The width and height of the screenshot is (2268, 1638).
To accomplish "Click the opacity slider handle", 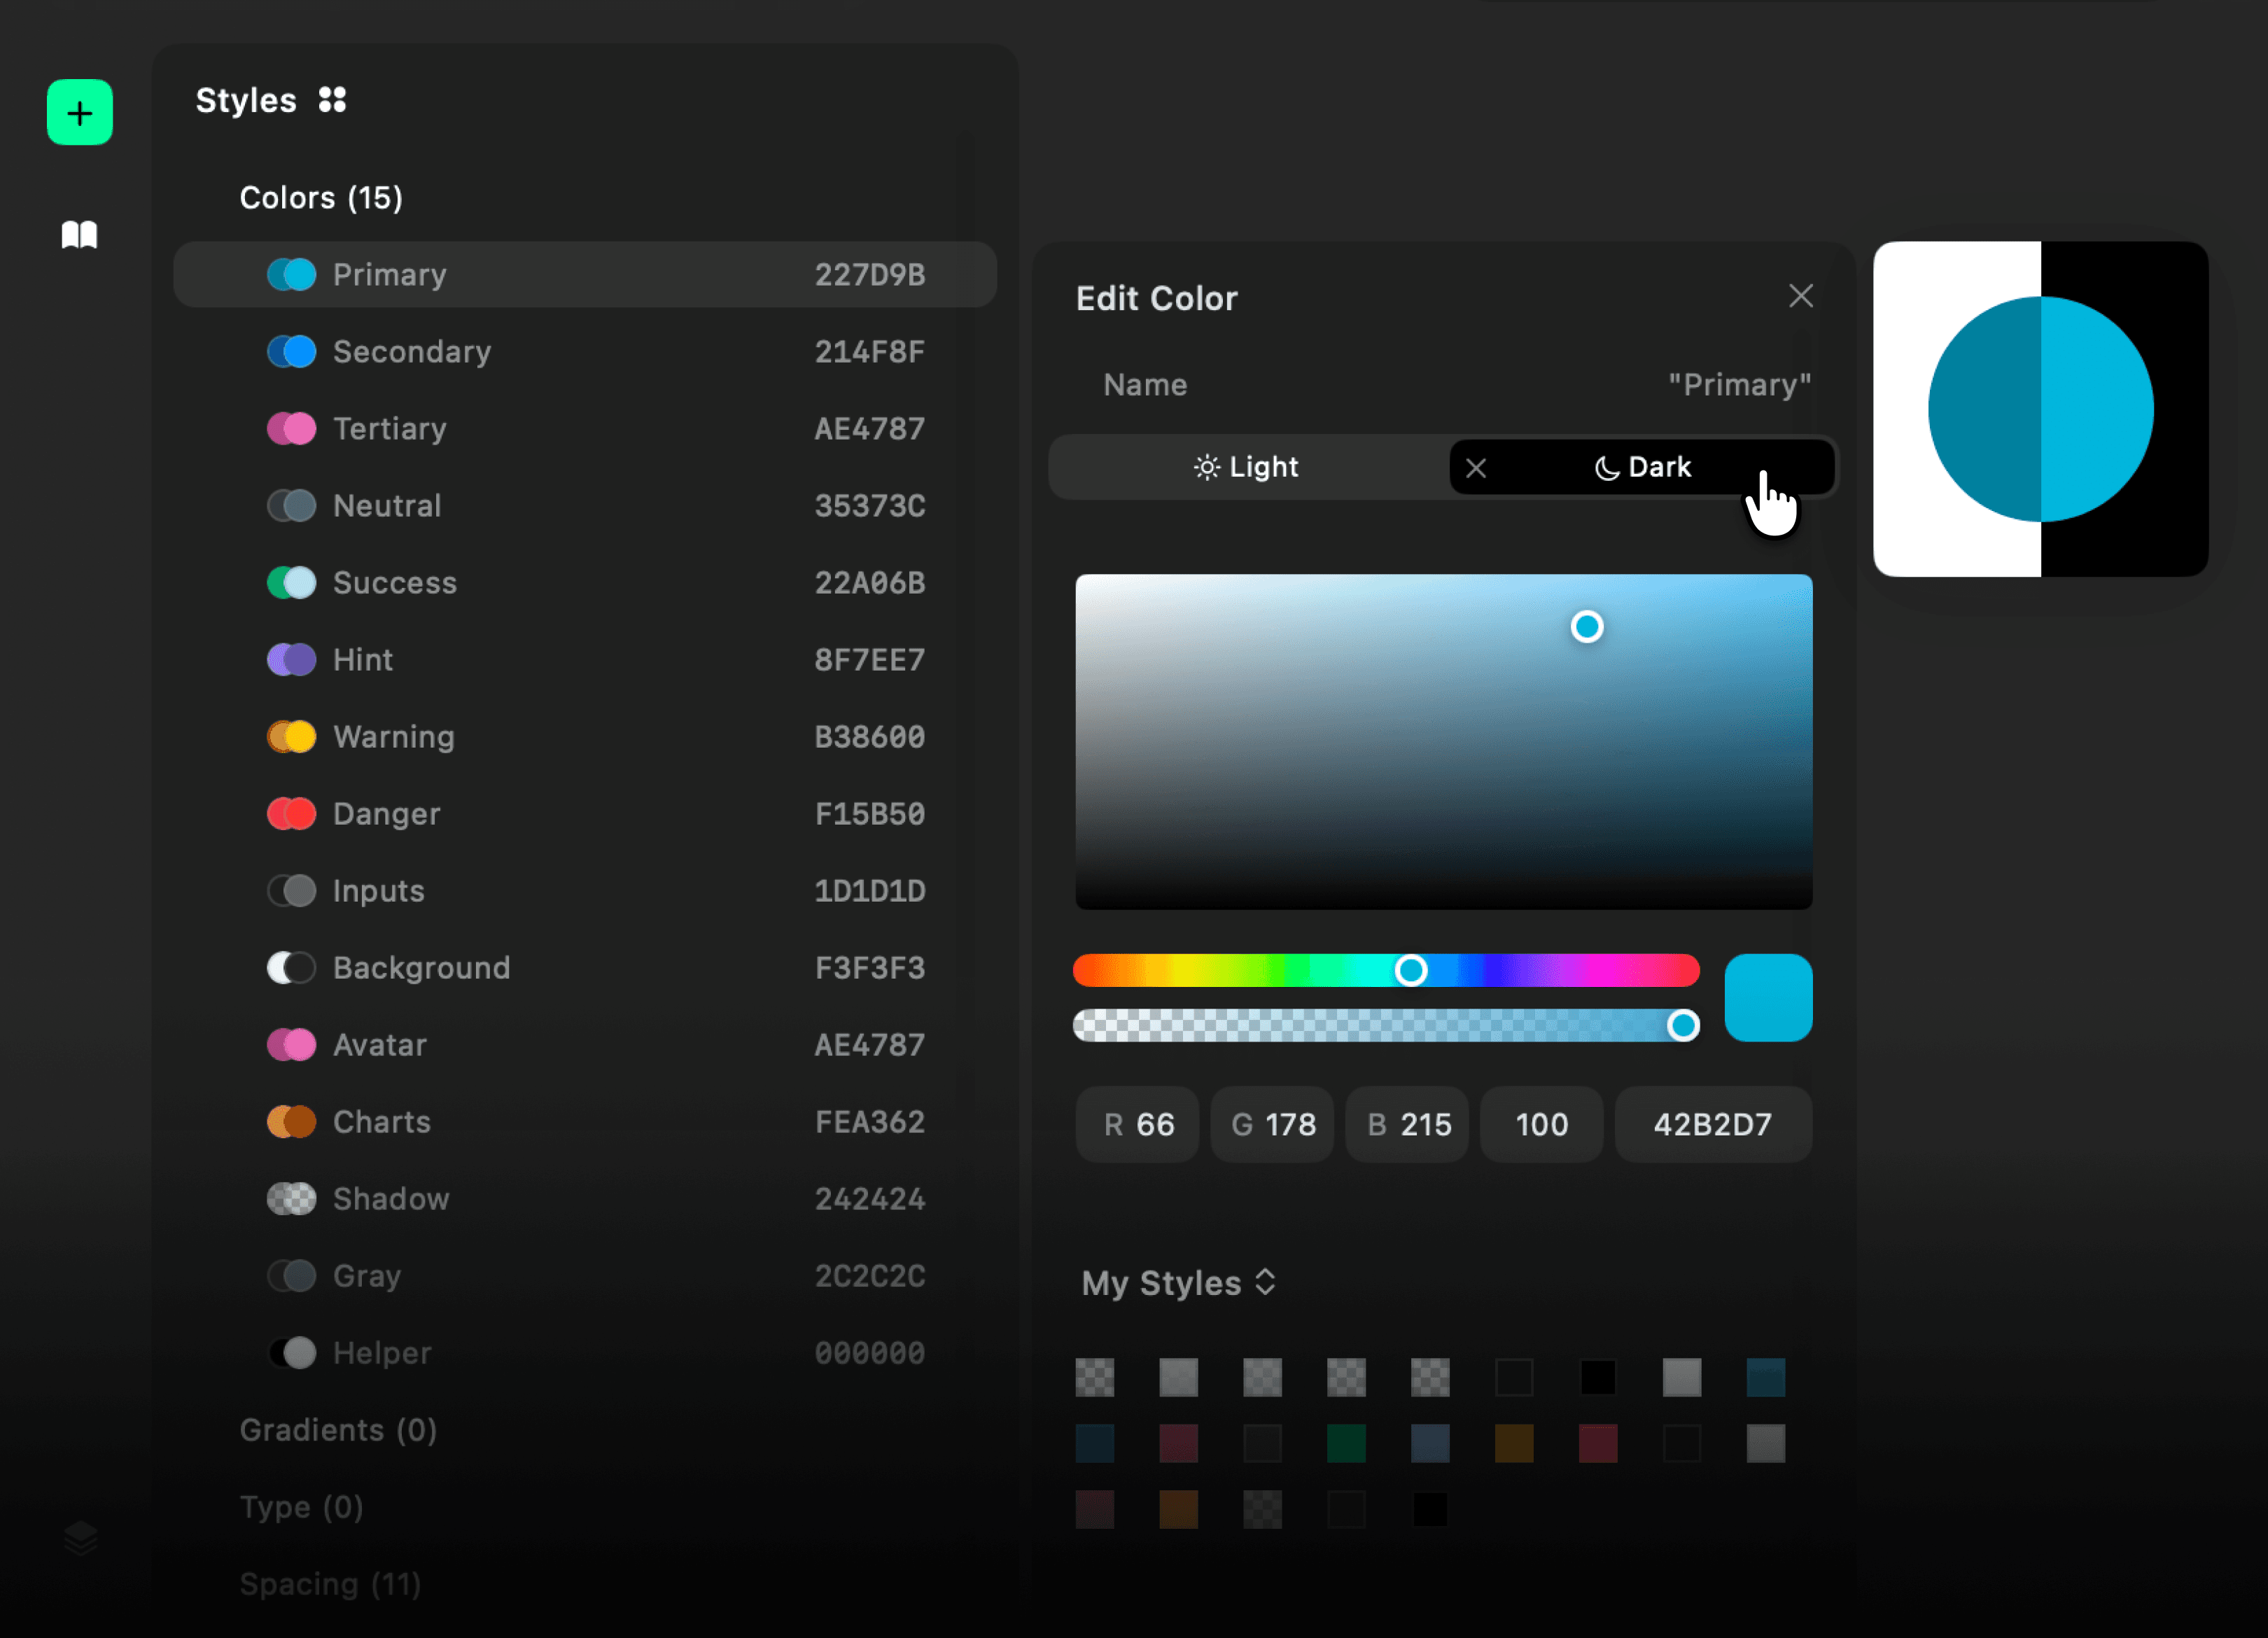I will point(1683,1024).
